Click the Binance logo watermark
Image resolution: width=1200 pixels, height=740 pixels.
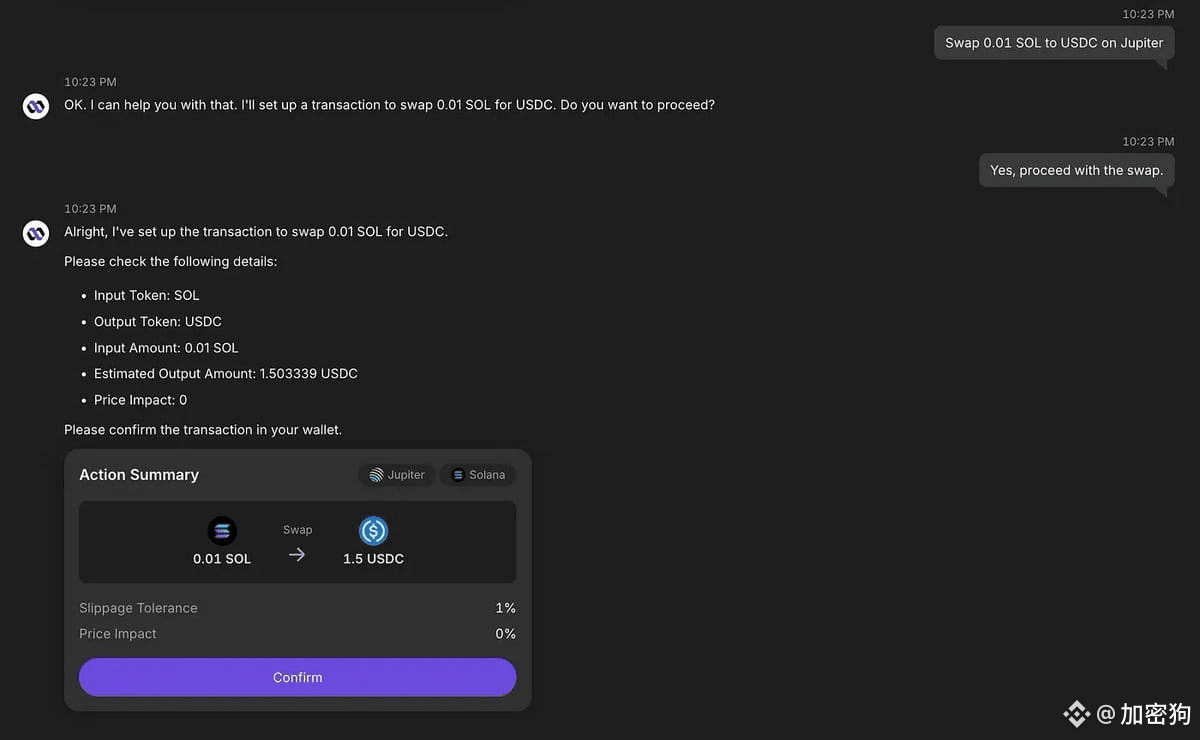point(1076,713)
